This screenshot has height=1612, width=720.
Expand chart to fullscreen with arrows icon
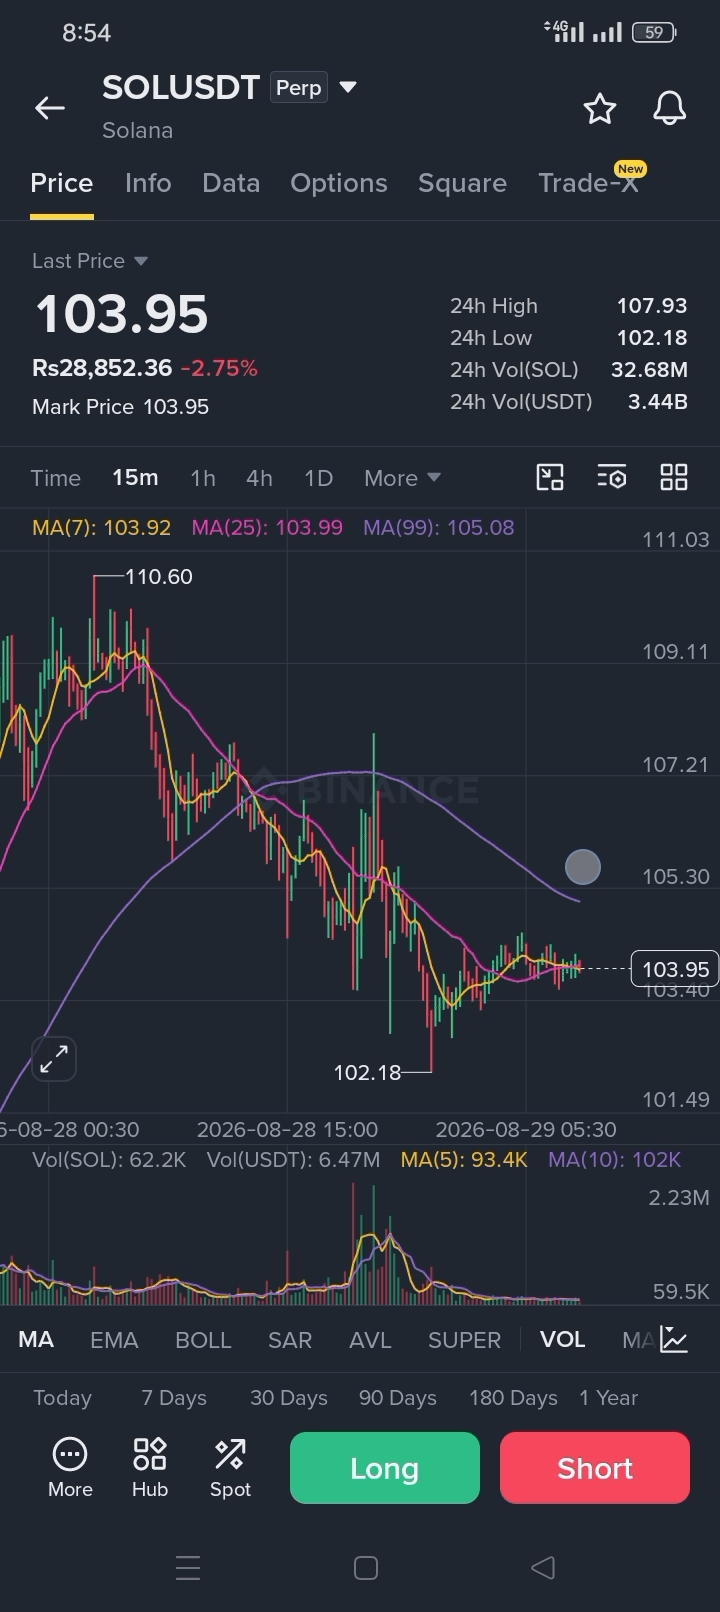54,1059
